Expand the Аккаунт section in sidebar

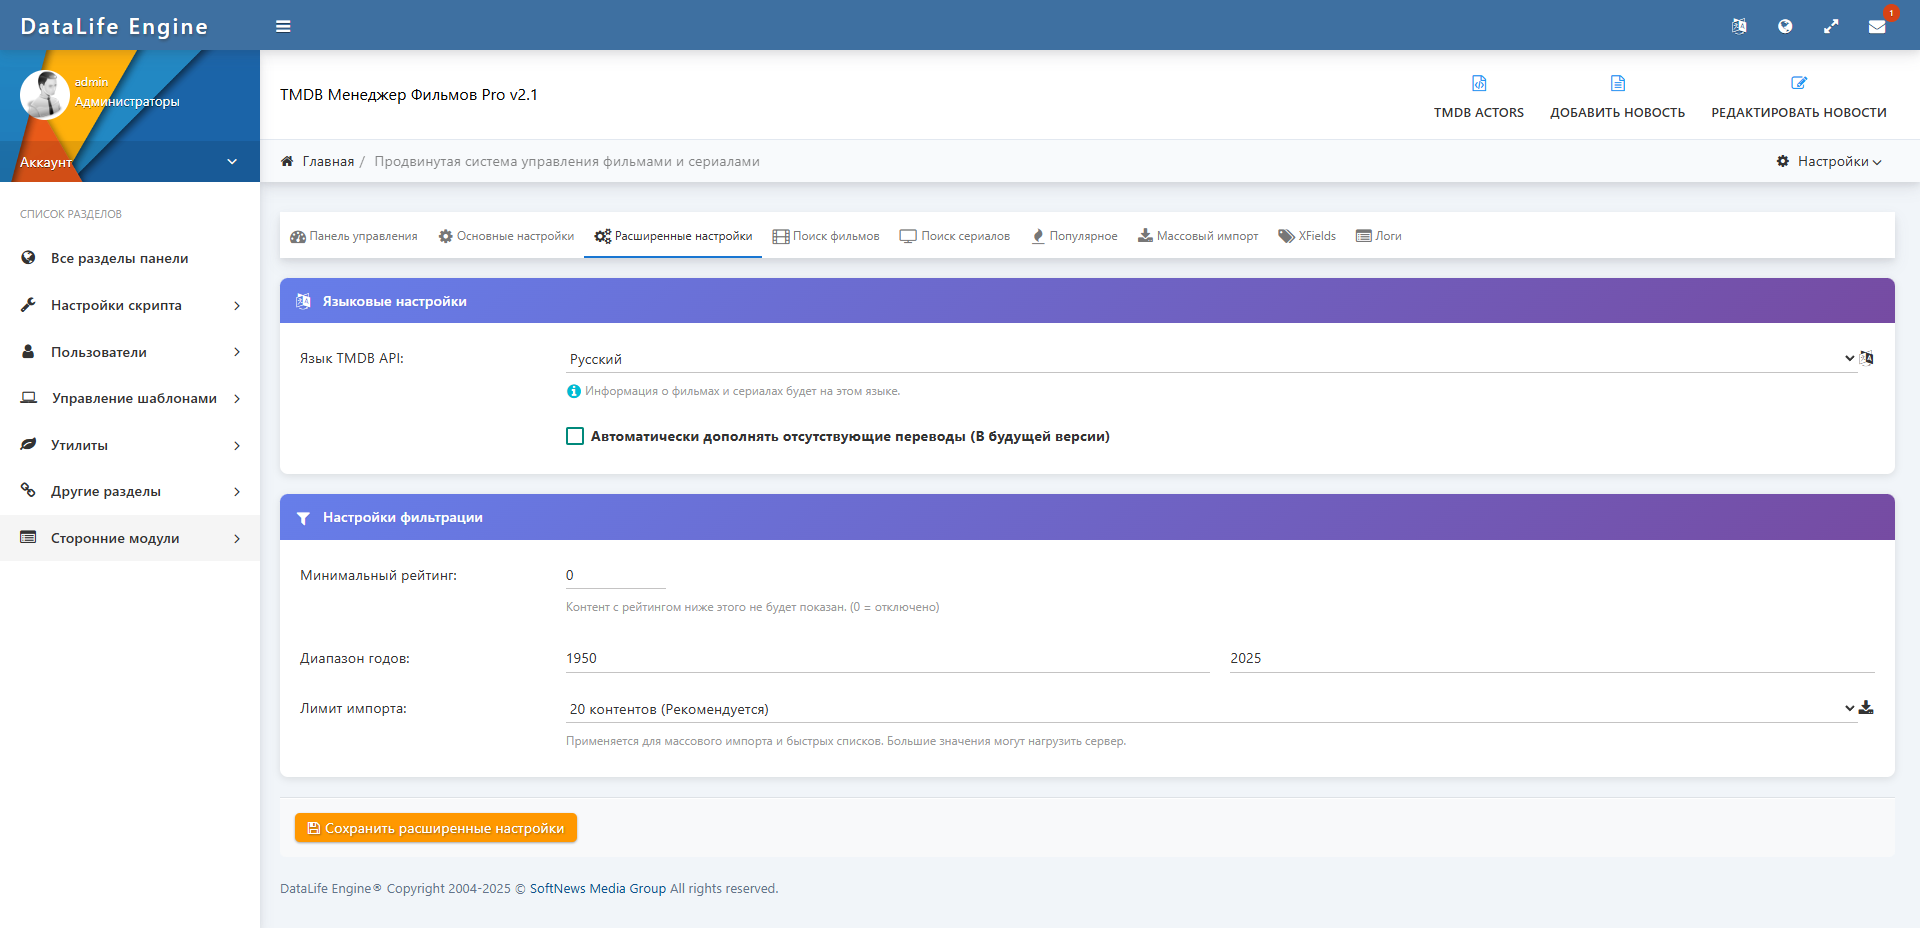point(130,162)
